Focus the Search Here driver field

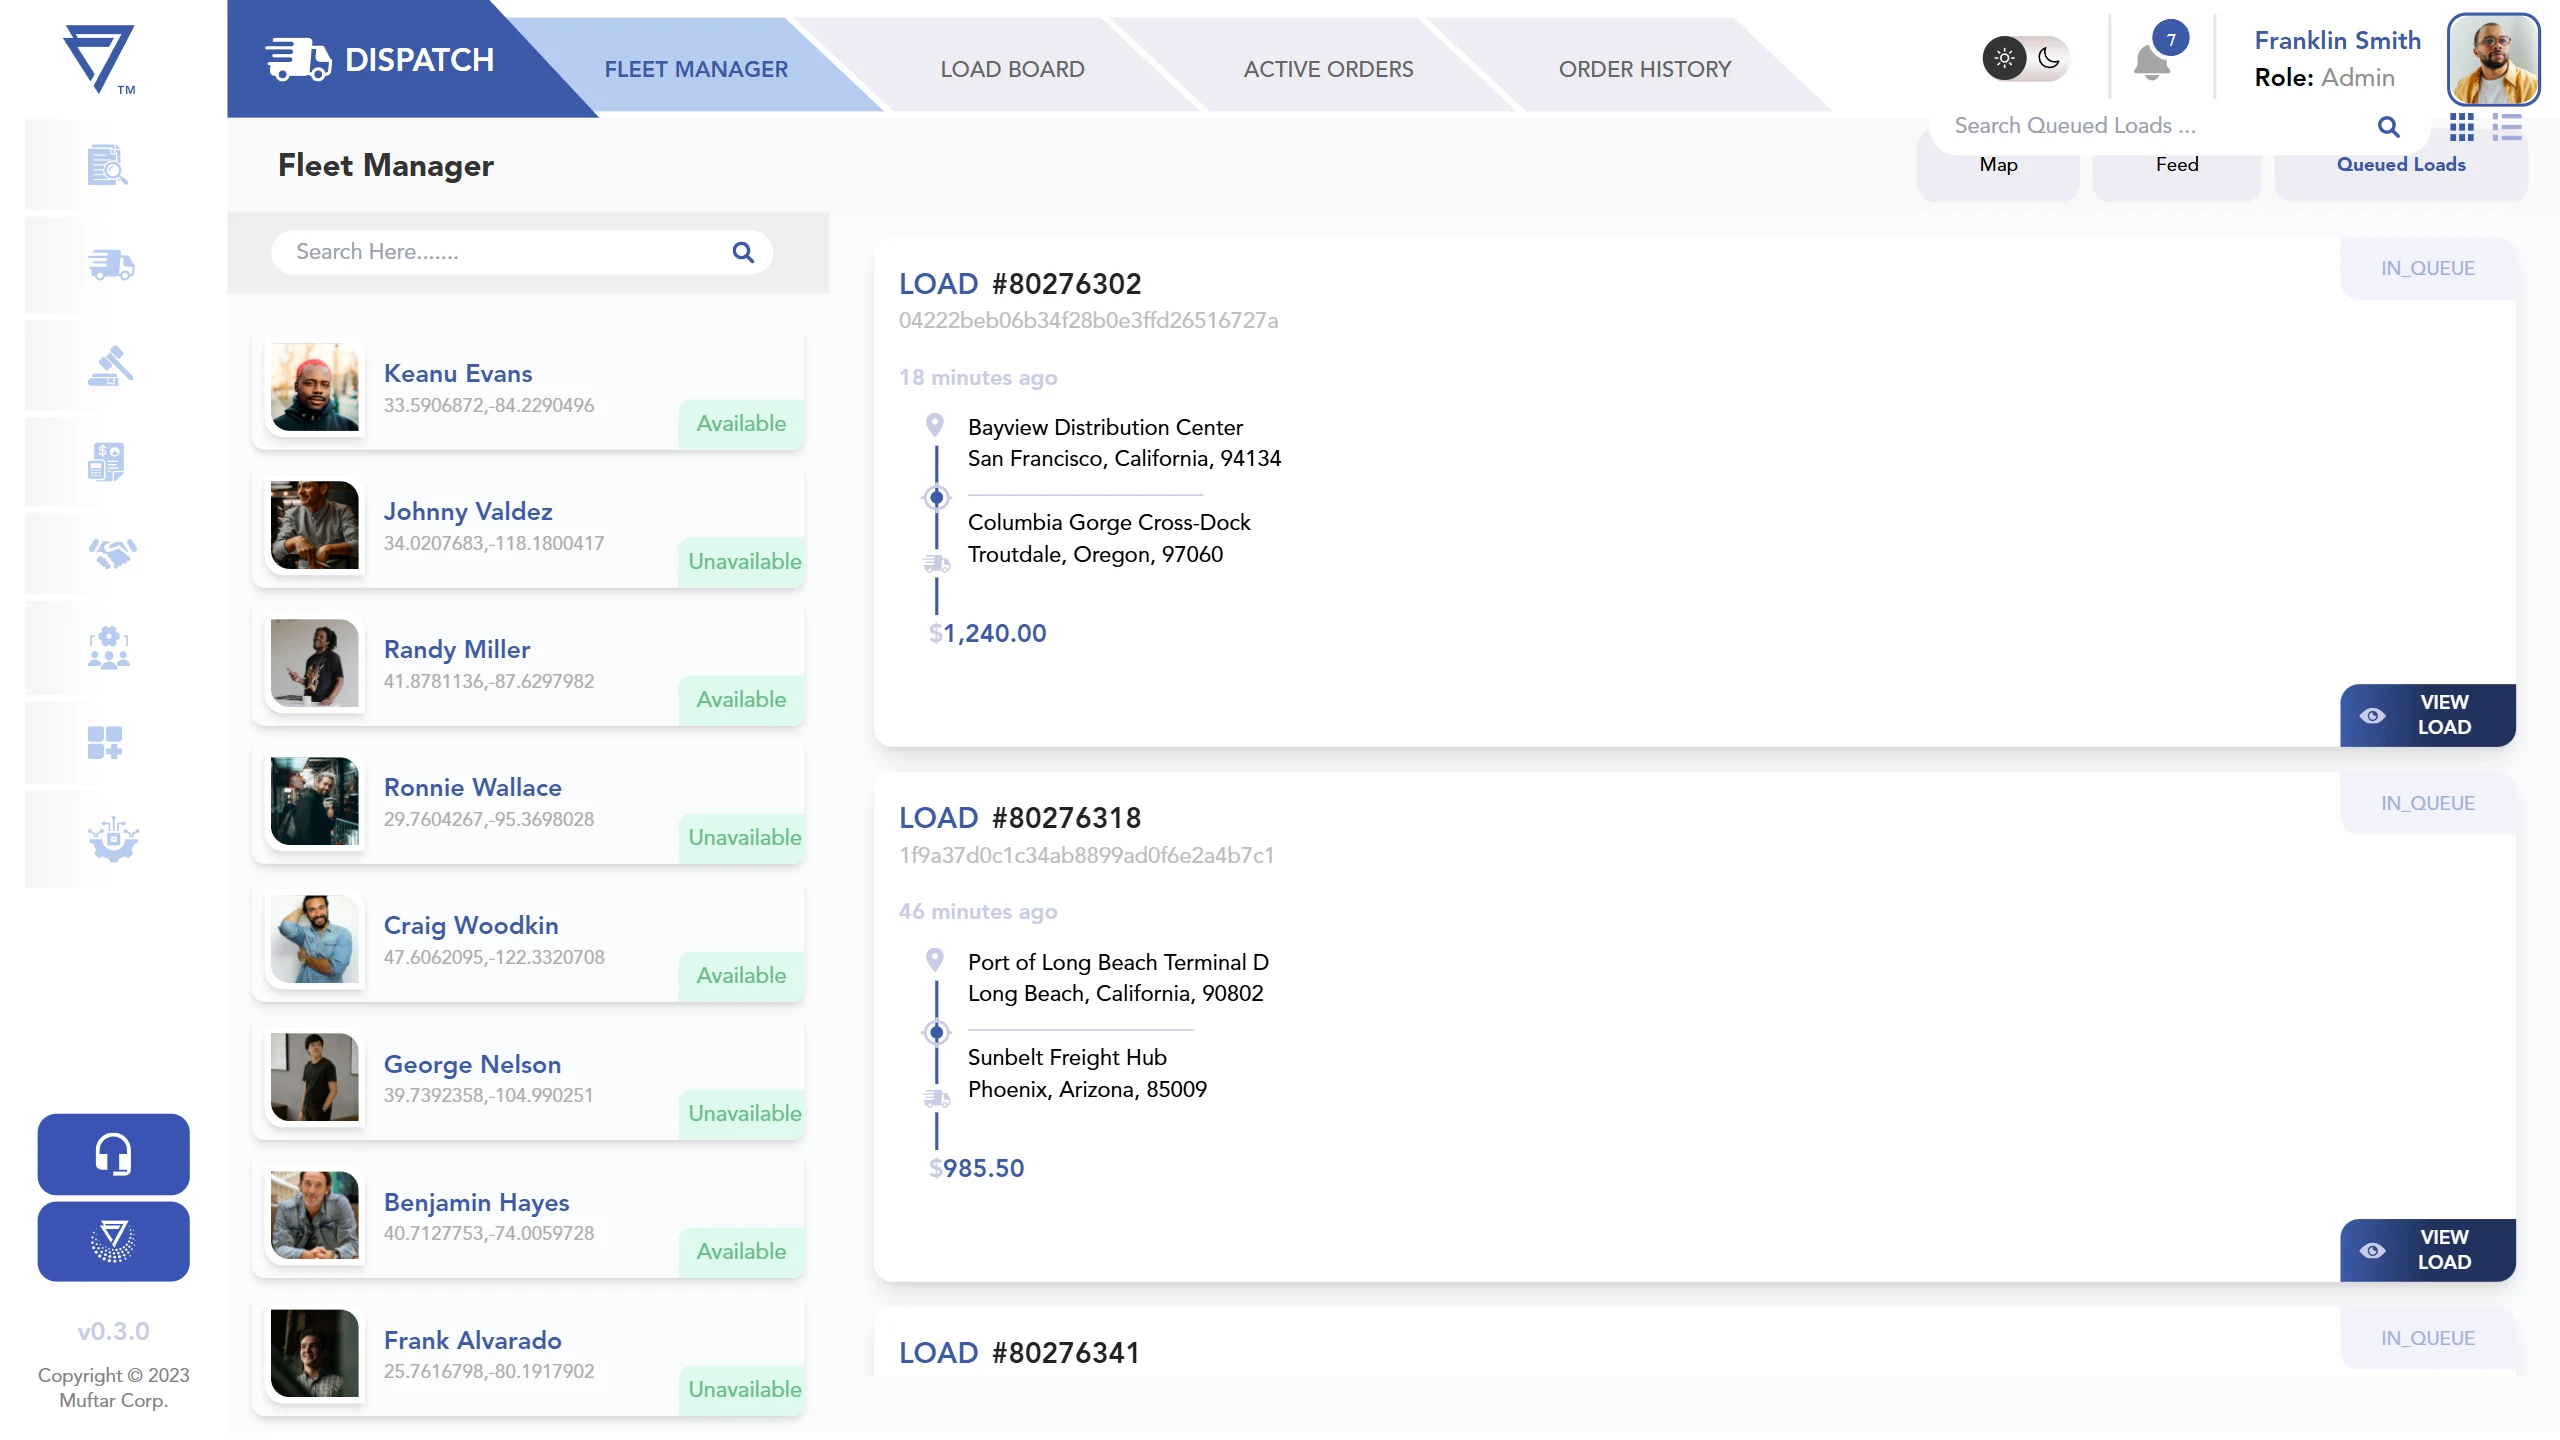click(521, 252)
